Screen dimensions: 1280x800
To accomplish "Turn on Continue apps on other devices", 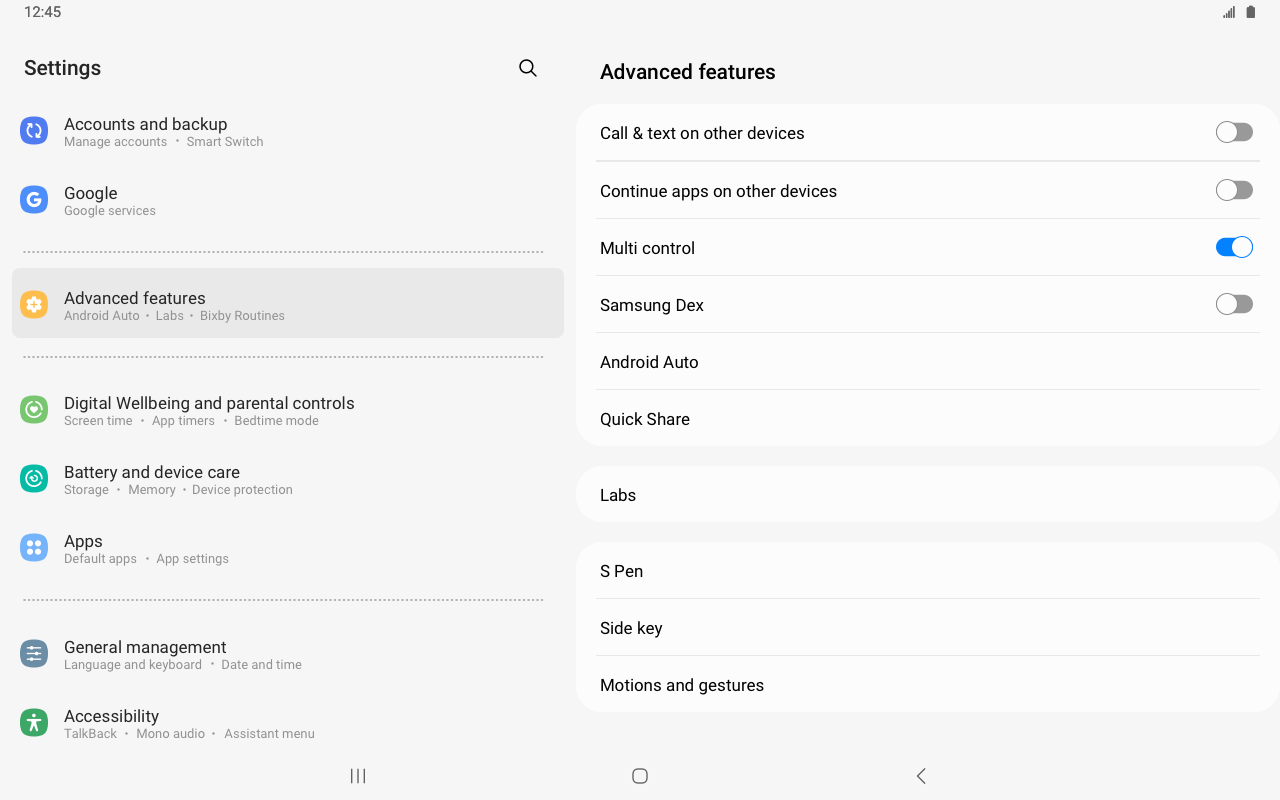I will click(1234, 190).
